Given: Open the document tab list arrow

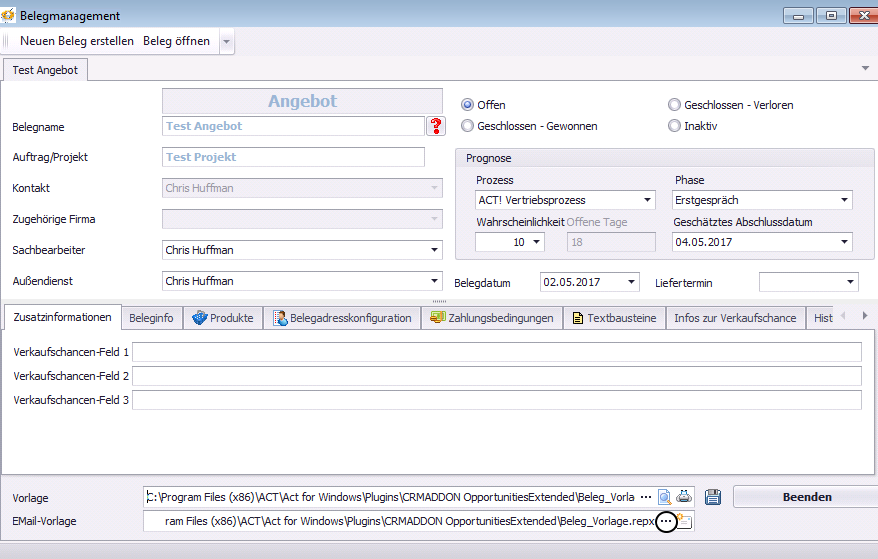Looking at the screenshot, I should tap(865, 69).
